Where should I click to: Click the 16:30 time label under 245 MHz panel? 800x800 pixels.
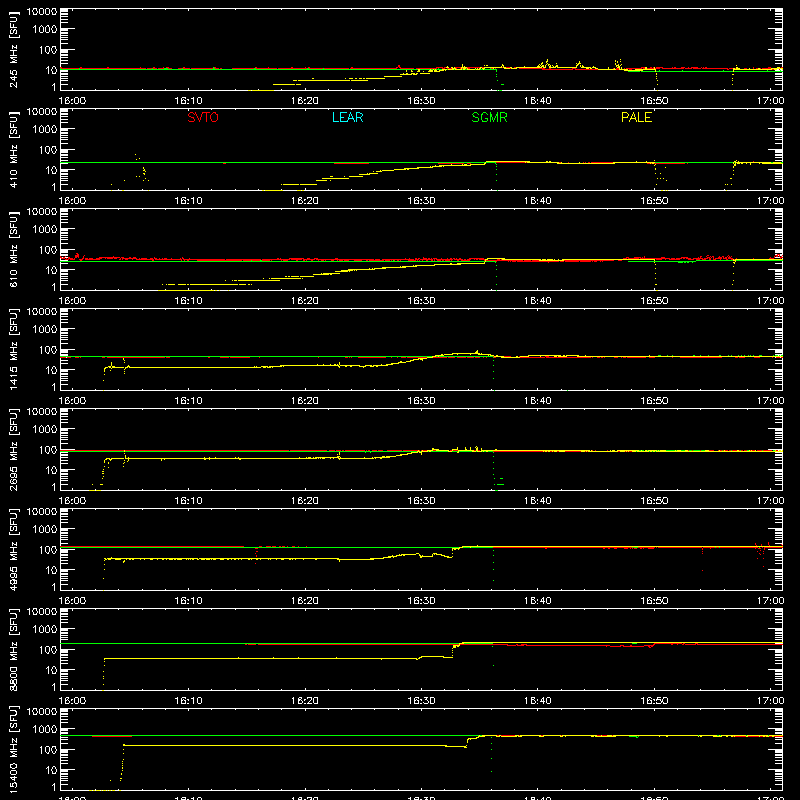click(421, 101)
